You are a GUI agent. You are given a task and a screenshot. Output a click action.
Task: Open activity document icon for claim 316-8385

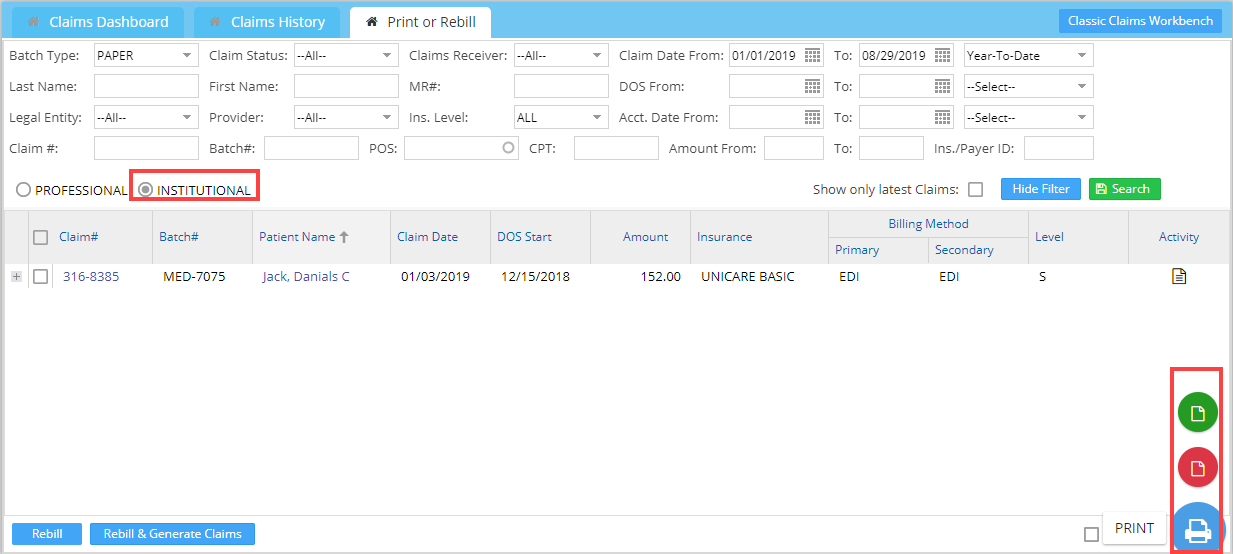1178,277
